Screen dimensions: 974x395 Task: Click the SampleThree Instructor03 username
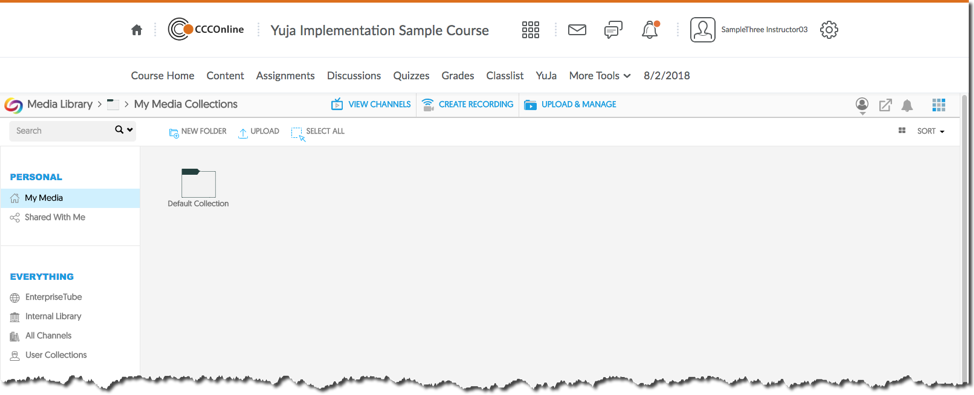pos(764,29)
